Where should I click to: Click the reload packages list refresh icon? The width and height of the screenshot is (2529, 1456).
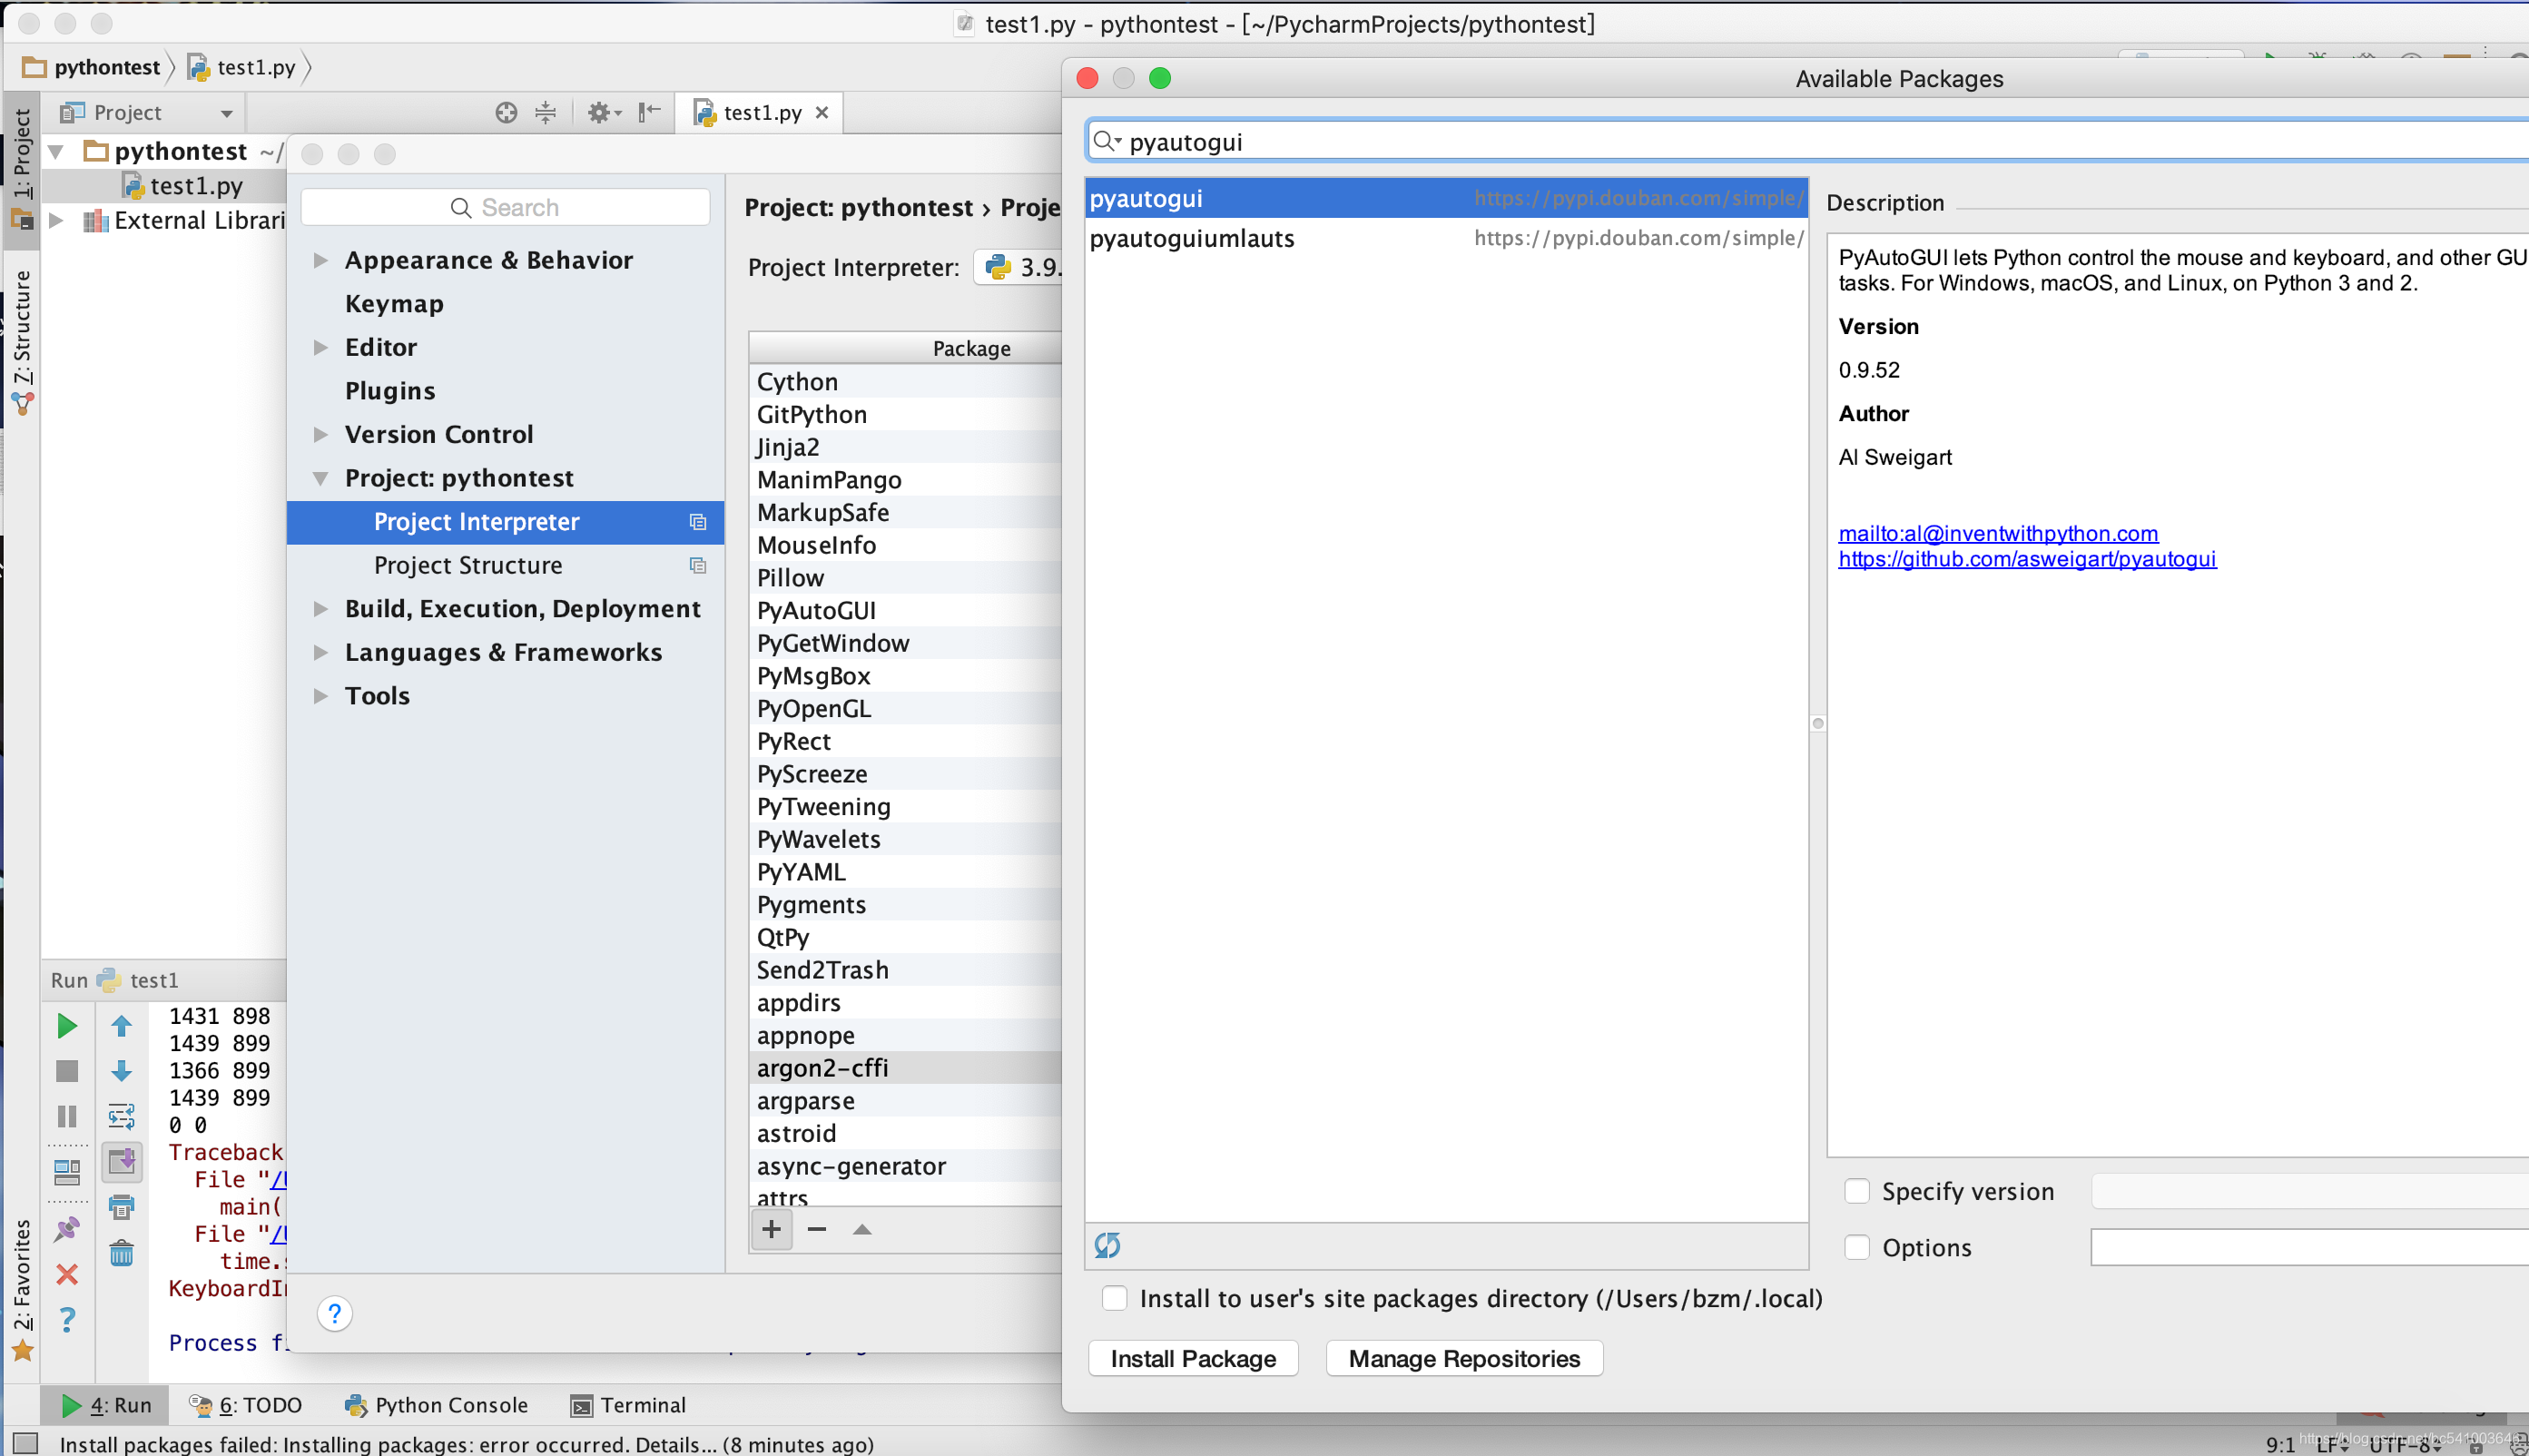1107,1245
